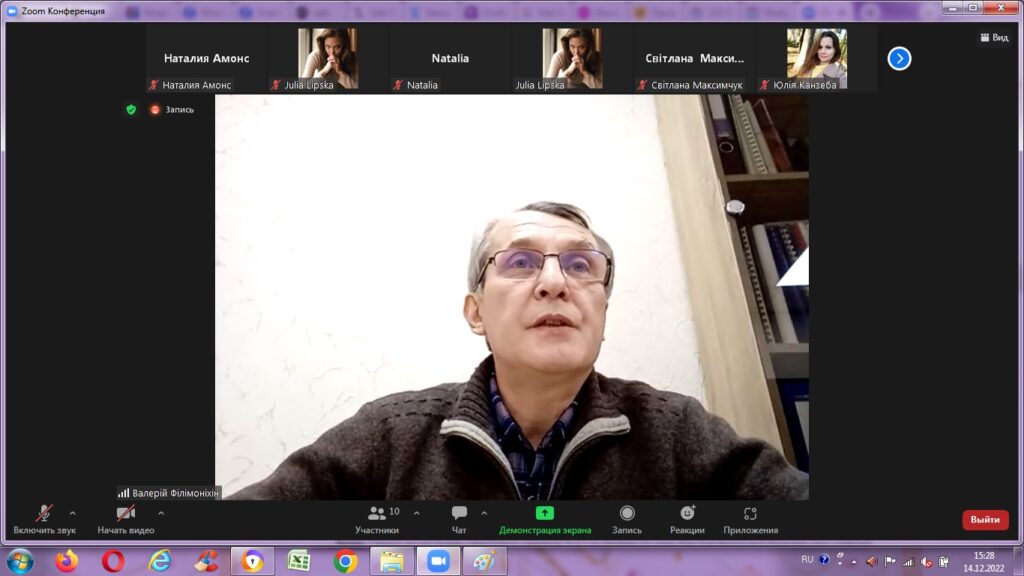Expand participants options arrow
Image resolution: width=1024 pixels, height=576 pixels.
click(x=417, y=513)
